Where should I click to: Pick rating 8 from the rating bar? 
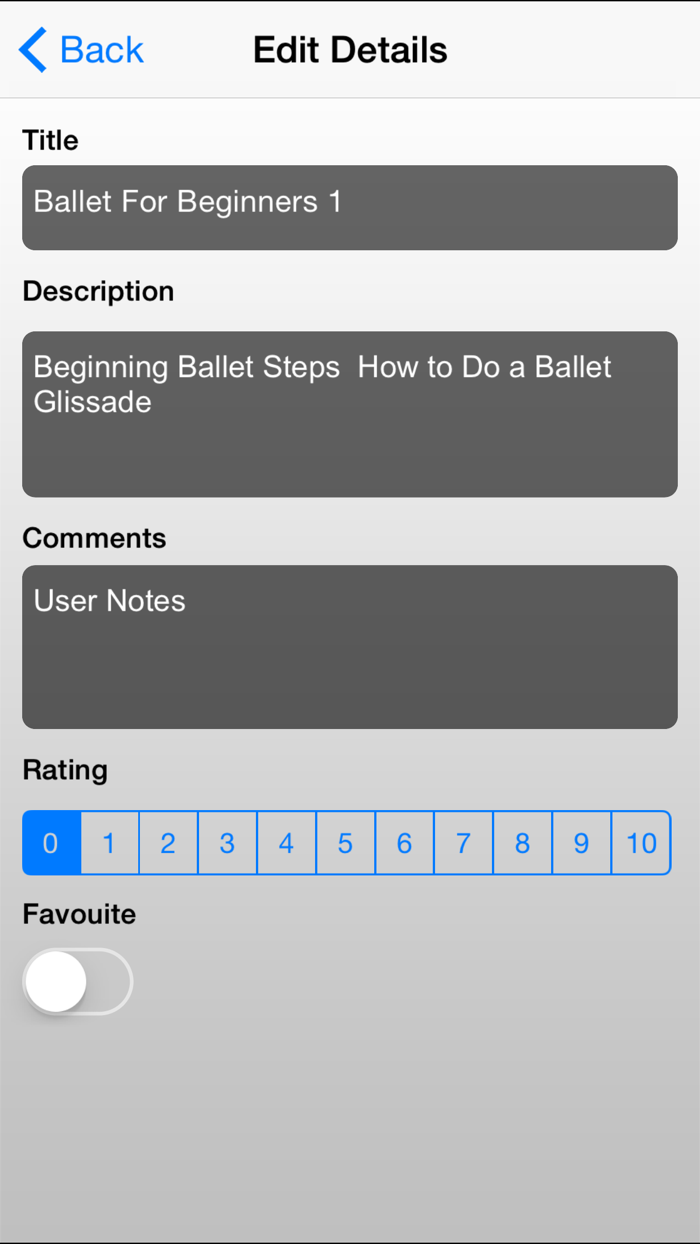click(x=522, y=843)
